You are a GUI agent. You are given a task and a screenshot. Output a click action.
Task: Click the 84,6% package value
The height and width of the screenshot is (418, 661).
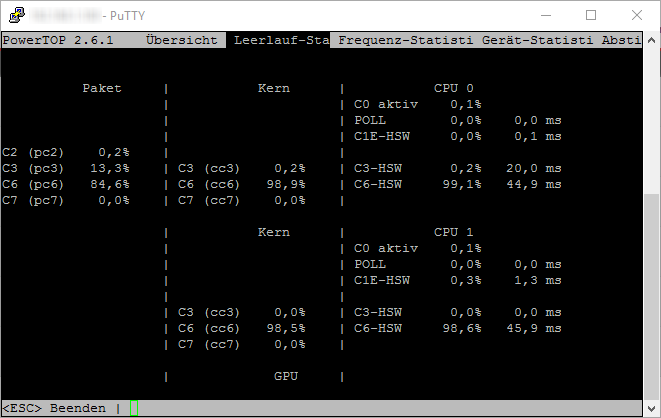click(110, 184)
